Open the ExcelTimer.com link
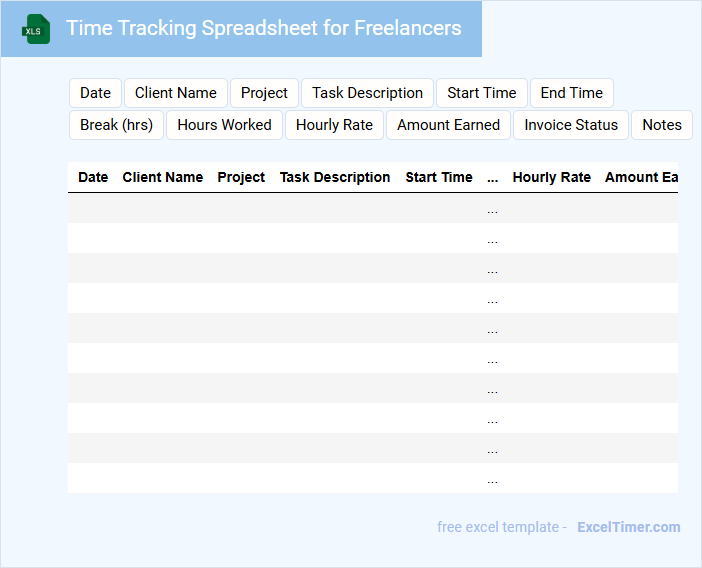This screenshot has width=702, height=568. 628,527
